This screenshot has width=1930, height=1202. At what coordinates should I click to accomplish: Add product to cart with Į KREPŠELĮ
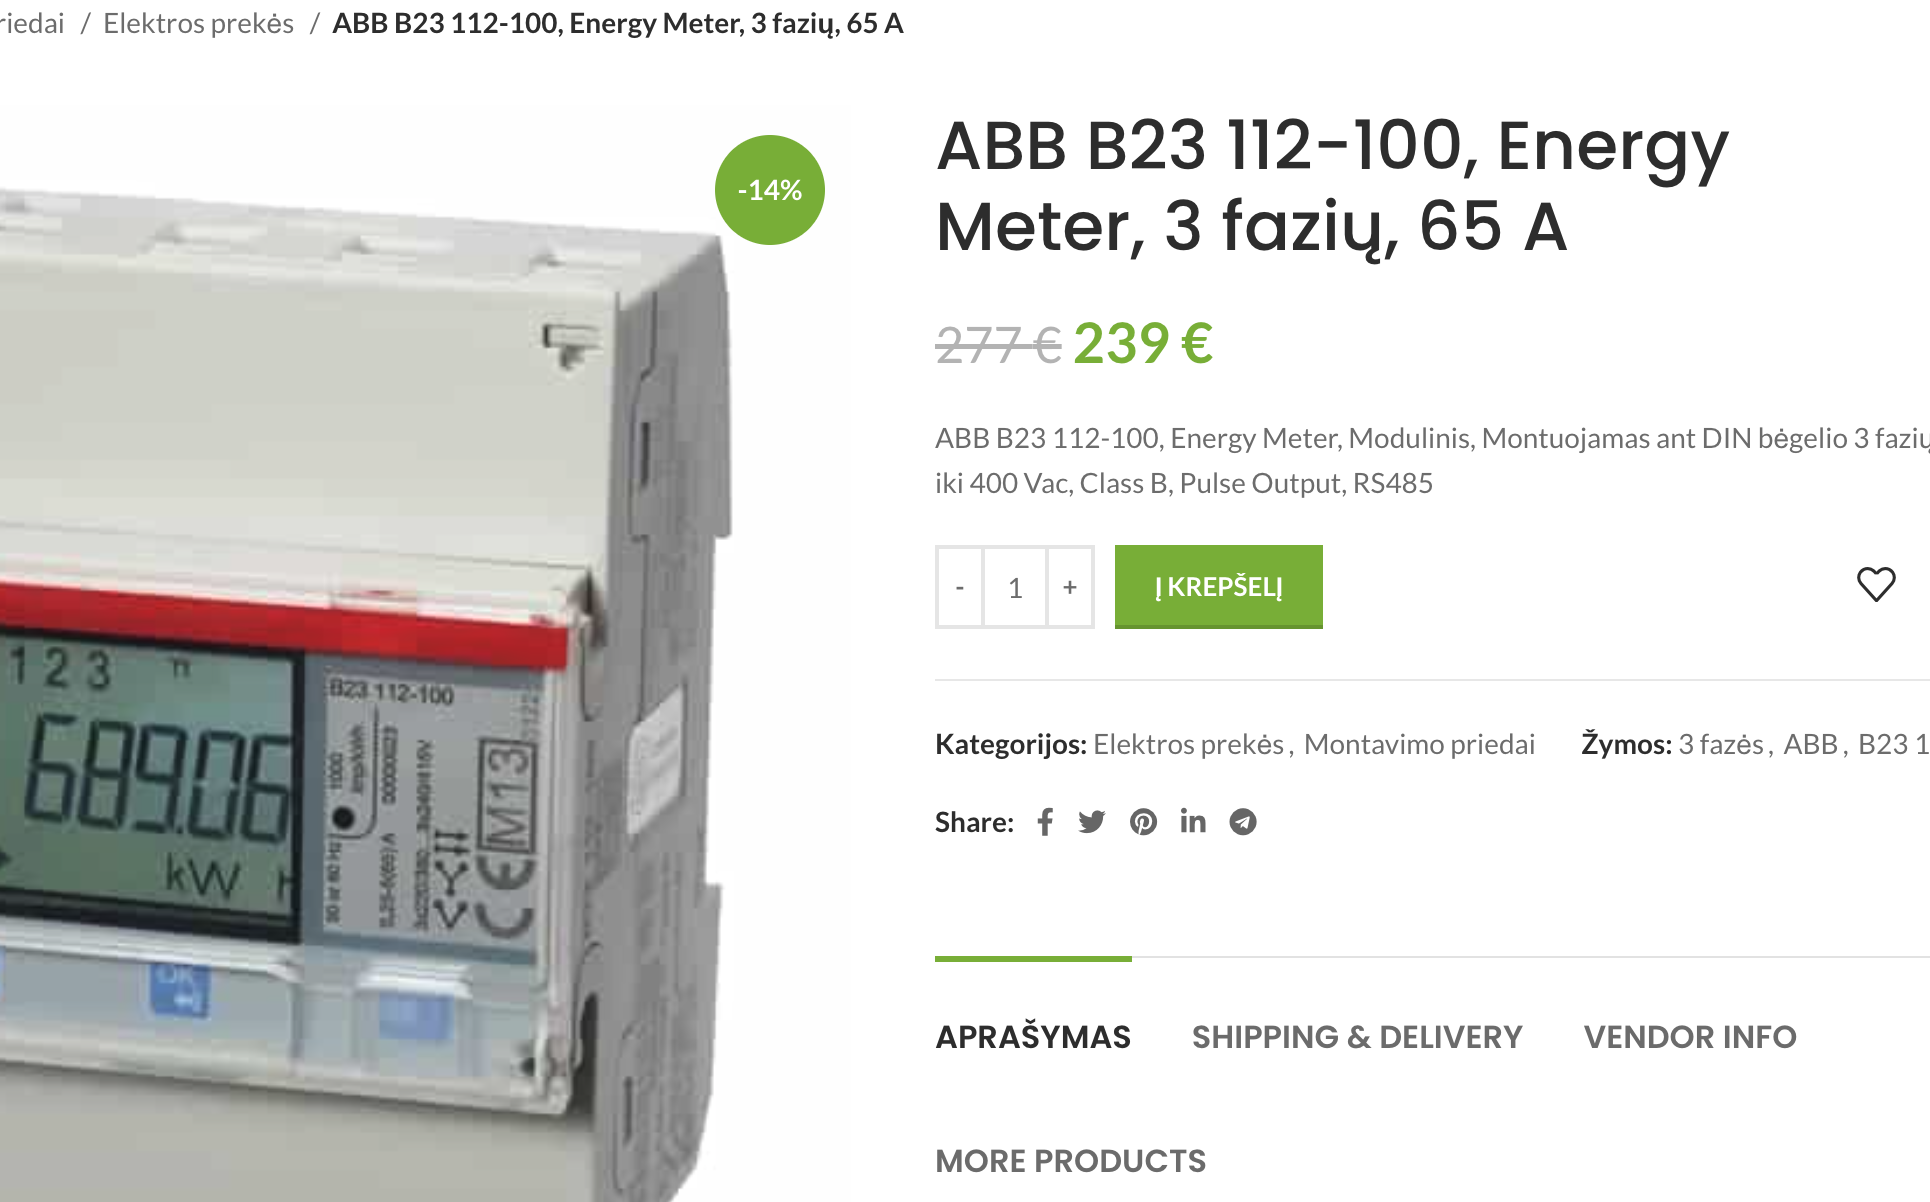point(1219,587)
